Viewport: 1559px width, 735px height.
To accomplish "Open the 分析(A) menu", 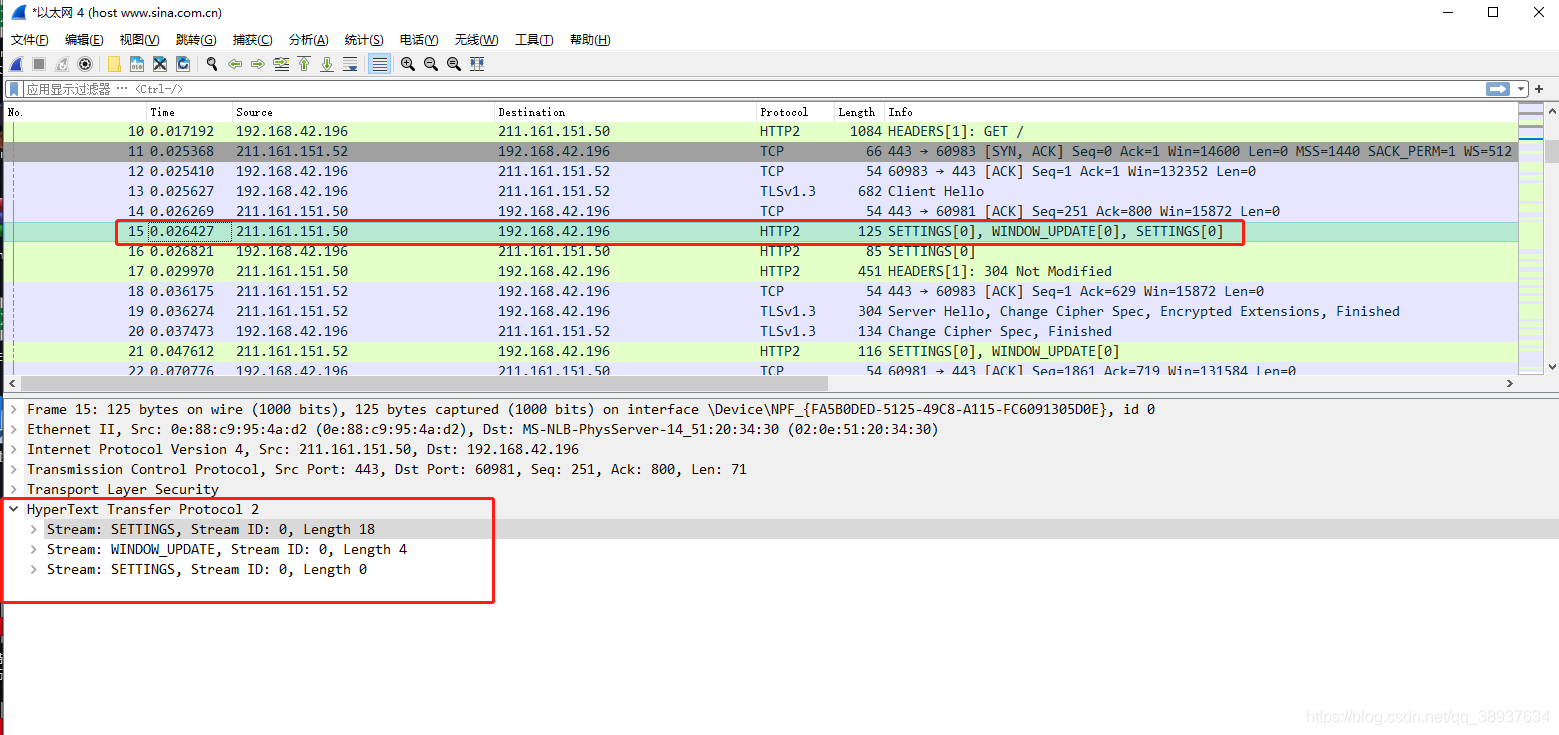I will point(308,40).
